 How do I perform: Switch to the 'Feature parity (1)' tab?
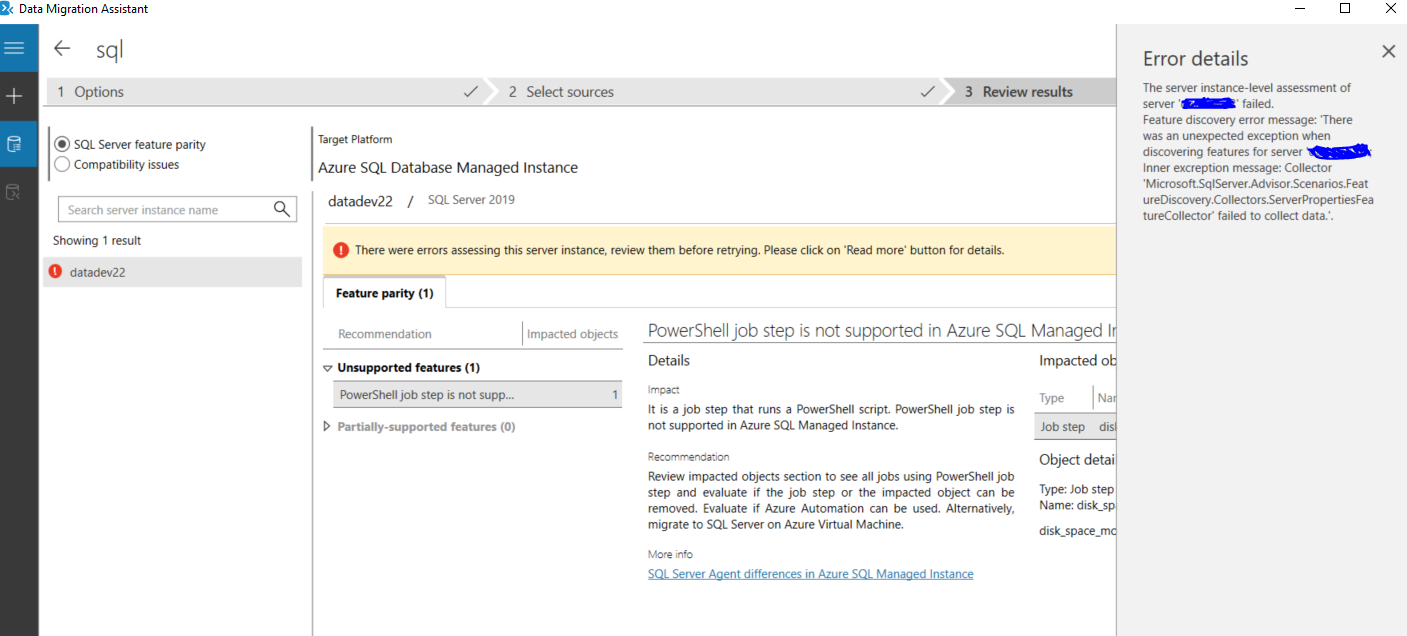pos(384,292)
